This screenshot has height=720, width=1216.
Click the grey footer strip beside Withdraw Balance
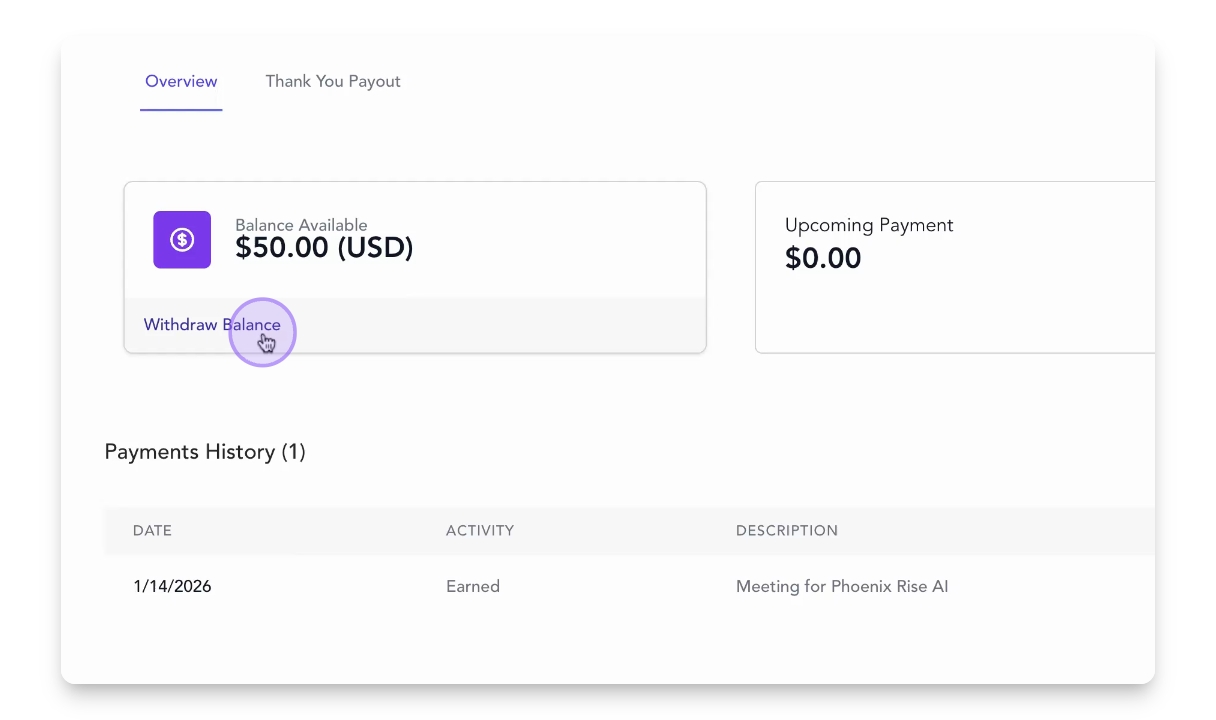(500, 325)
